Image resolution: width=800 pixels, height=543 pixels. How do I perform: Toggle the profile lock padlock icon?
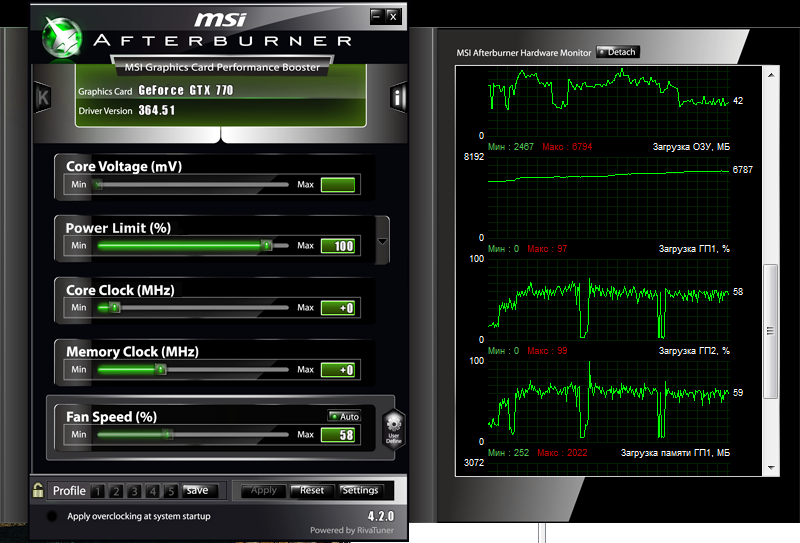(38, 490)
